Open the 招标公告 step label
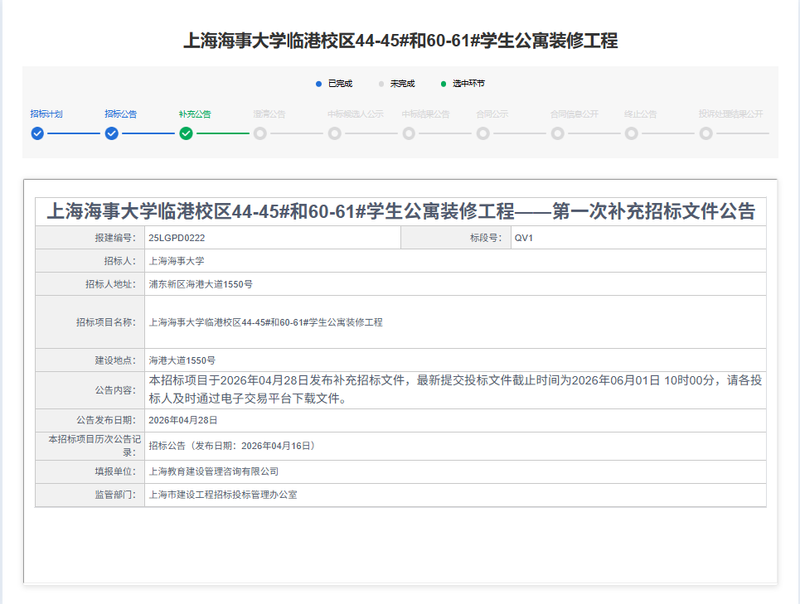 [x=121, y=114]
